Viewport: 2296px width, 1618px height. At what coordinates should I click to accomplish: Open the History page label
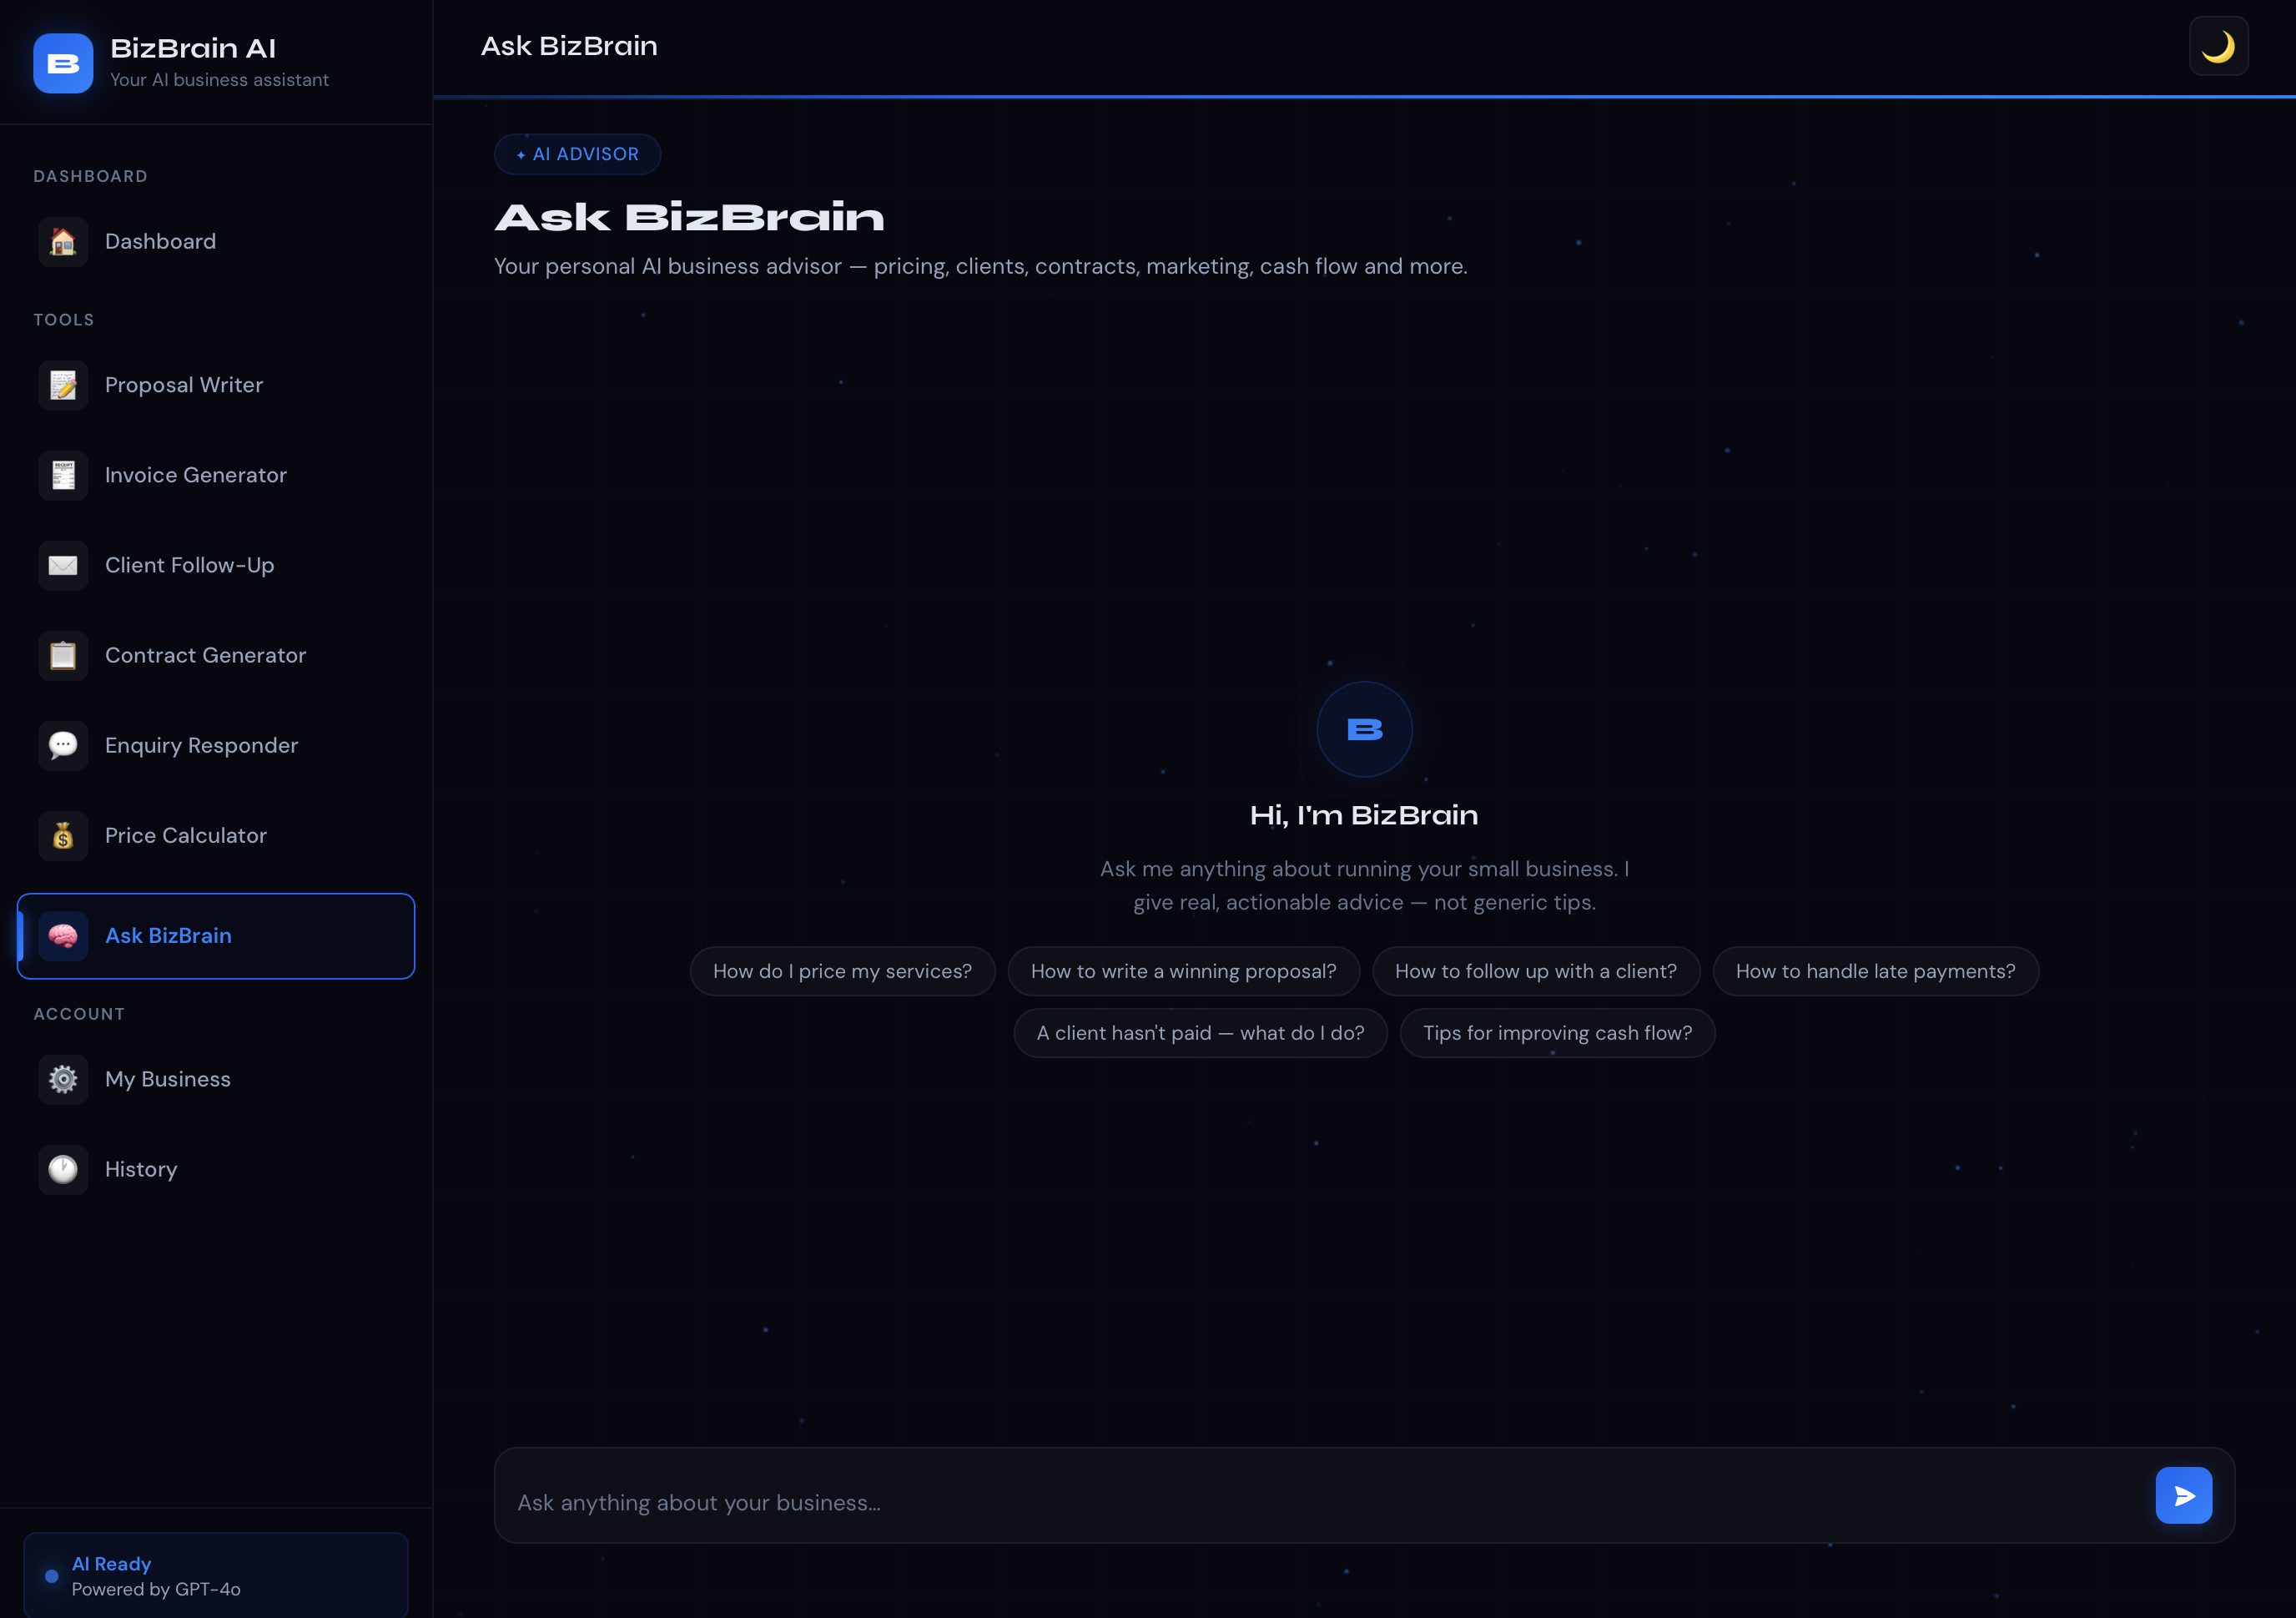(x=141, y=1170)
